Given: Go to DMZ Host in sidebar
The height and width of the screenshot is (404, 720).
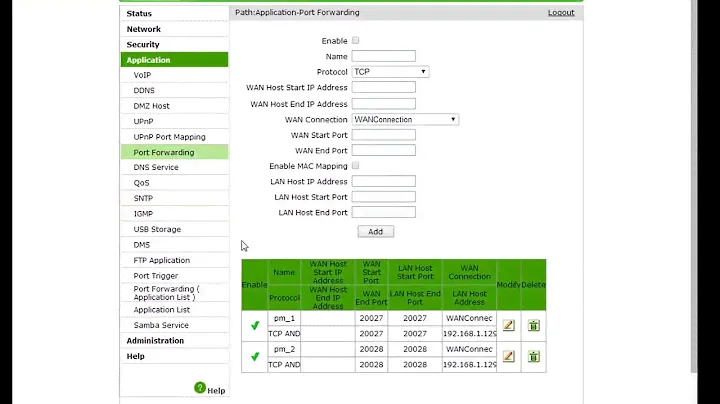Looking at the screenshot, I should [x=152, y=106].
